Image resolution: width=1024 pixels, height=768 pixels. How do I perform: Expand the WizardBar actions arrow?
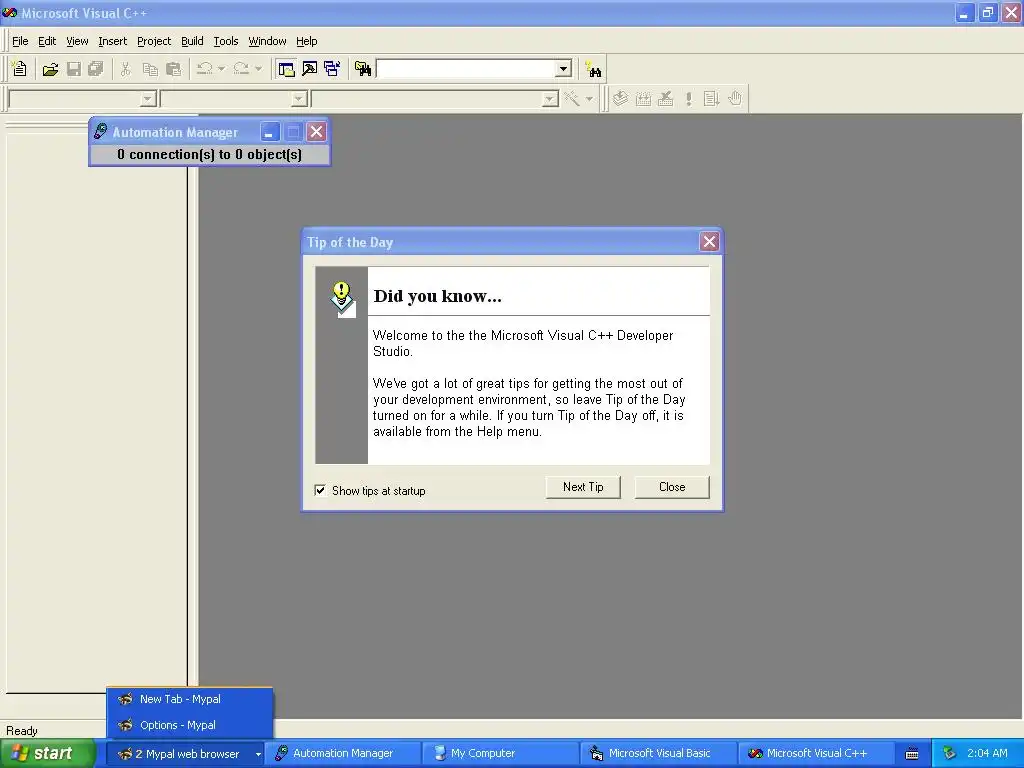coord(589,99)
